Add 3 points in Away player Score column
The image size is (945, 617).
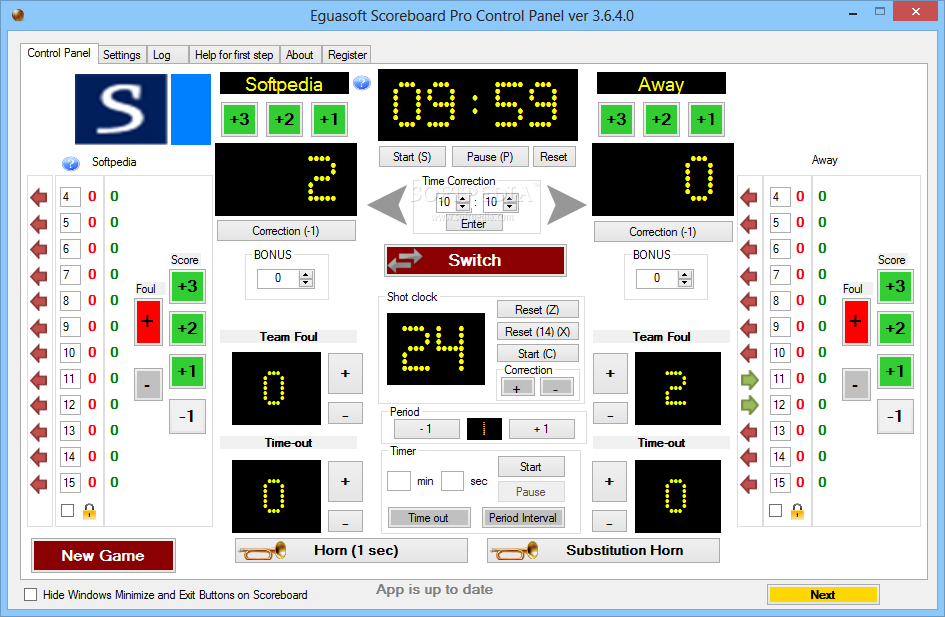click(x=895, y=286)
